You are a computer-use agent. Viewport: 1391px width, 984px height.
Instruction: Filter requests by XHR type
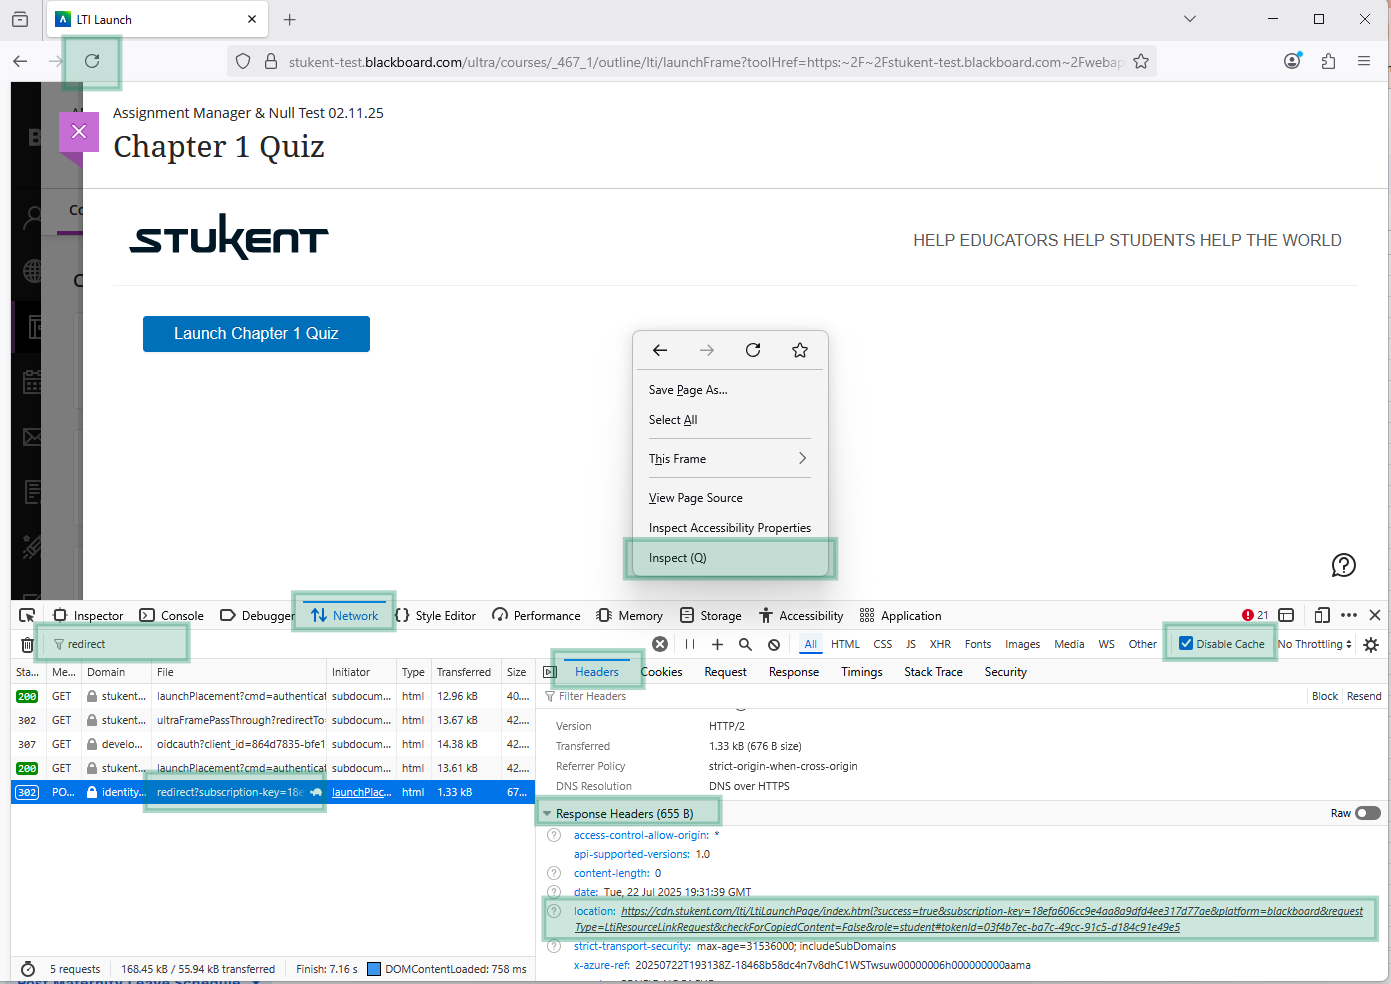pos(940,644)
